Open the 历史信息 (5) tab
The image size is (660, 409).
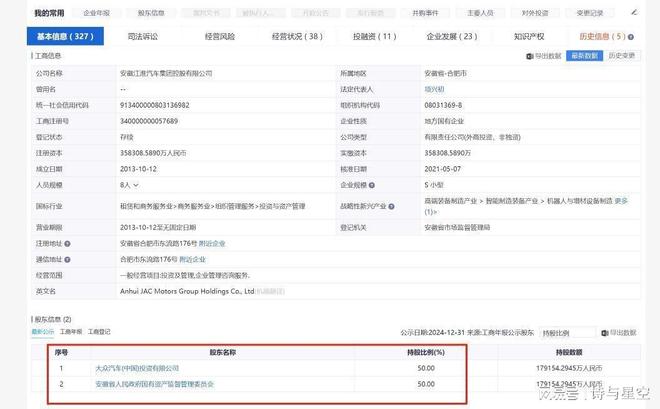click(x=602, y=37)
